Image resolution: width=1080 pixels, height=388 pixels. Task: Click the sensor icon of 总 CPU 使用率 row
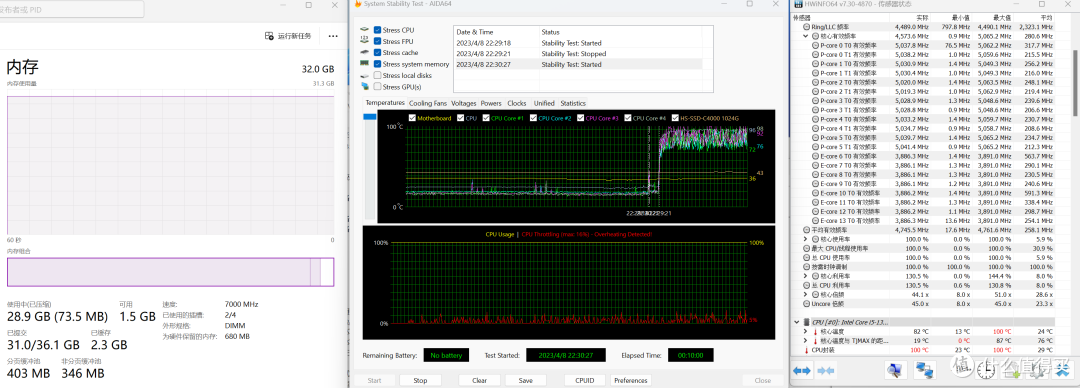point(807,257)
